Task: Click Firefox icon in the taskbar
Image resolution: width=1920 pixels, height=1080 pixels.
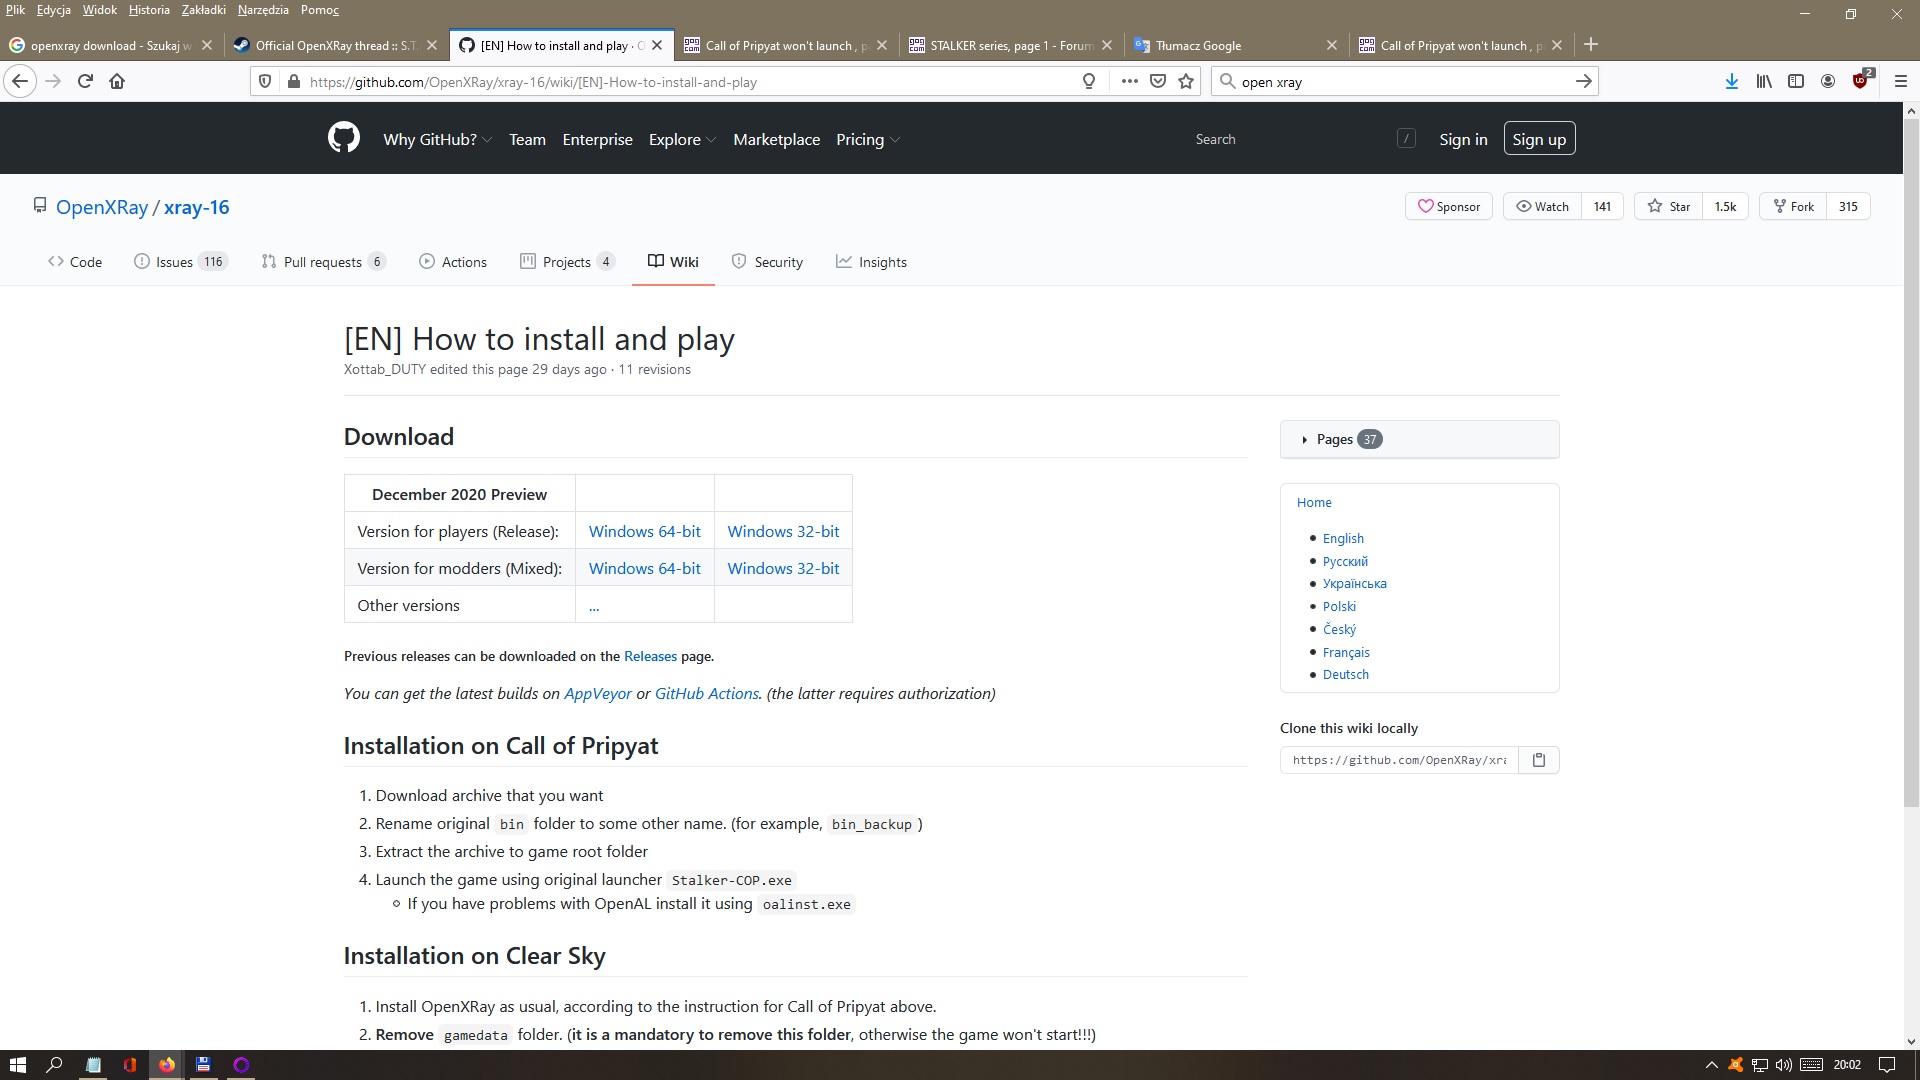Action: (x=166, y=1065)
